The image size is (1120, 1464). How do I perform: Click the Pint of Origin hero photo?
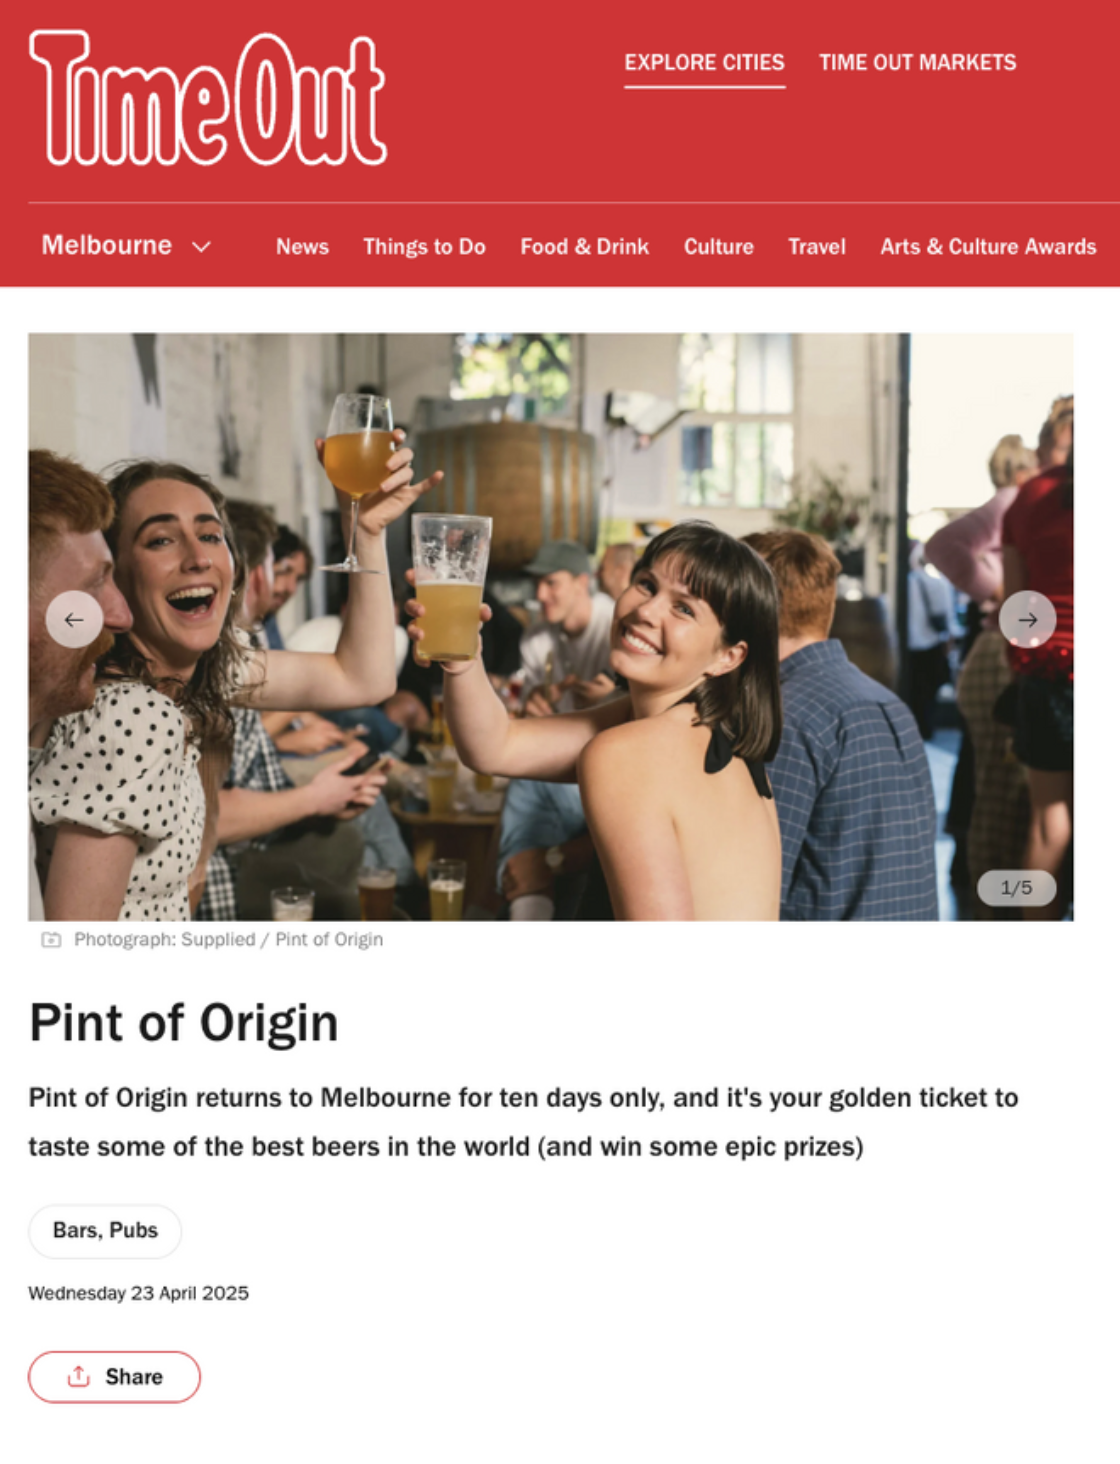pos(550,626)
